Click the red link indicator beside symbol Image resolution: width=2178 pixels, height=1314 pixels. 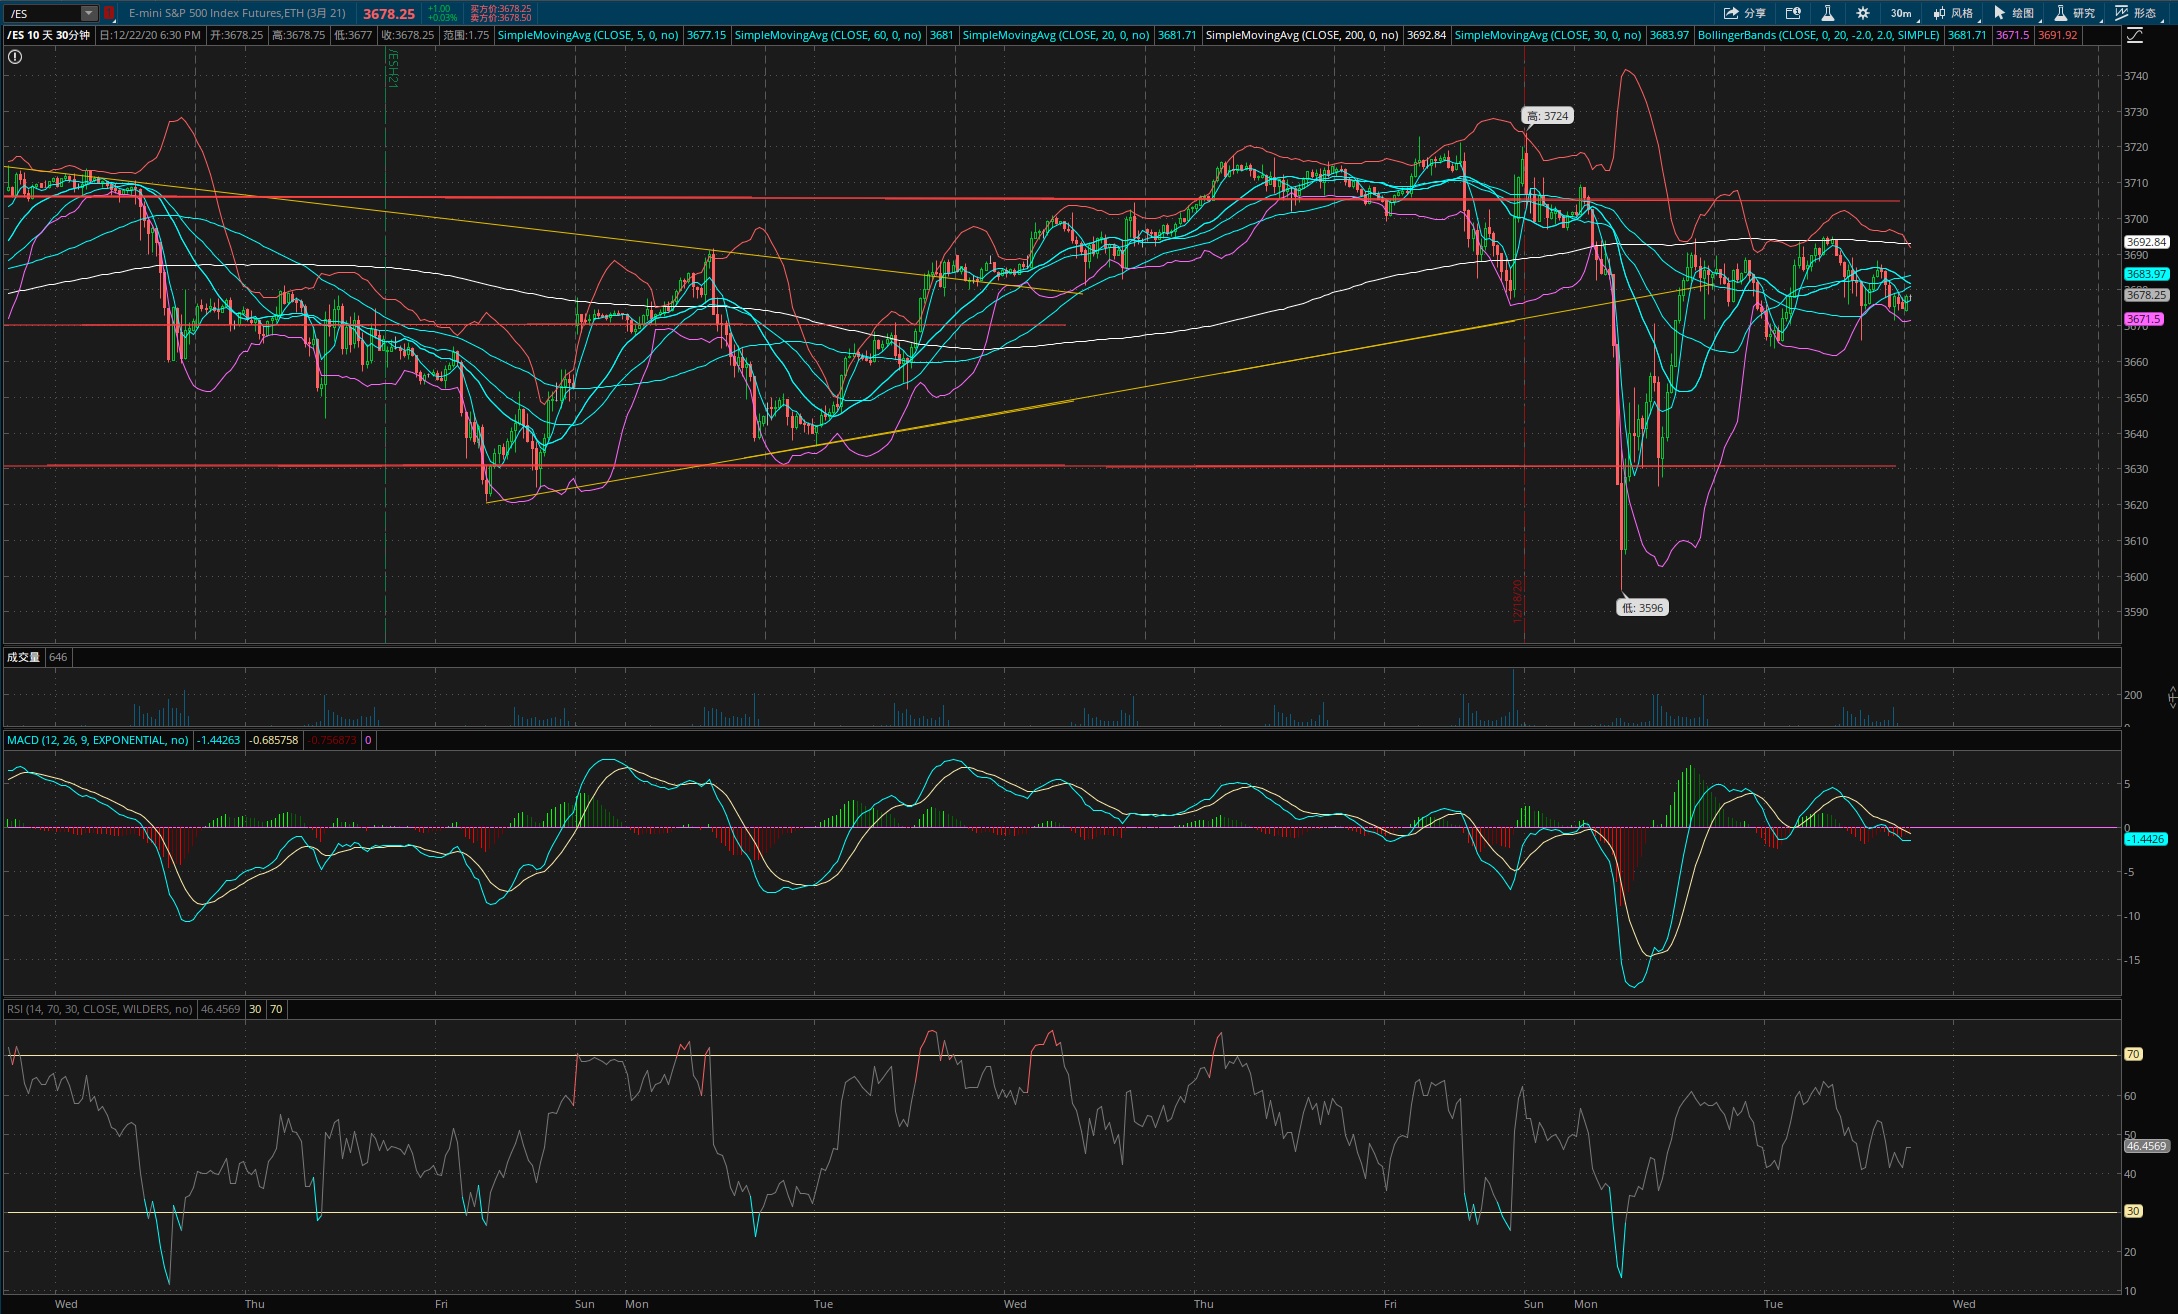coord(109,13)
